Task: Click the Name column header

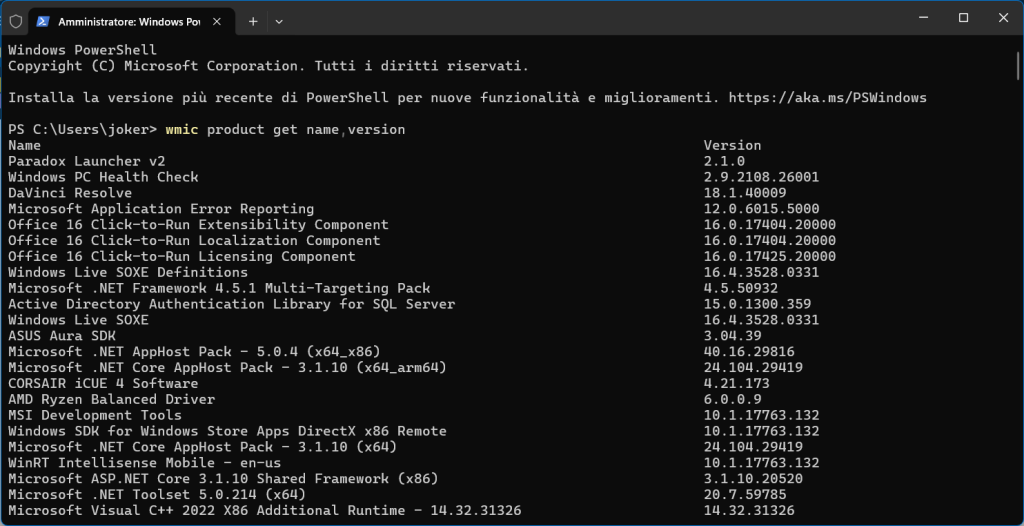Action: point(24,146)
